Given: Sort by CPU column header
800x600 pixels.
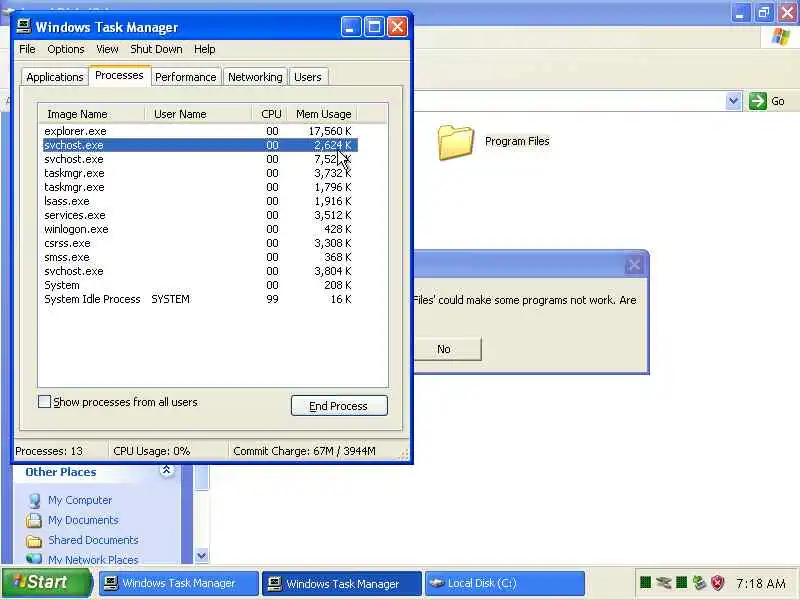Looking at the screenshot, I should point(269,114).
